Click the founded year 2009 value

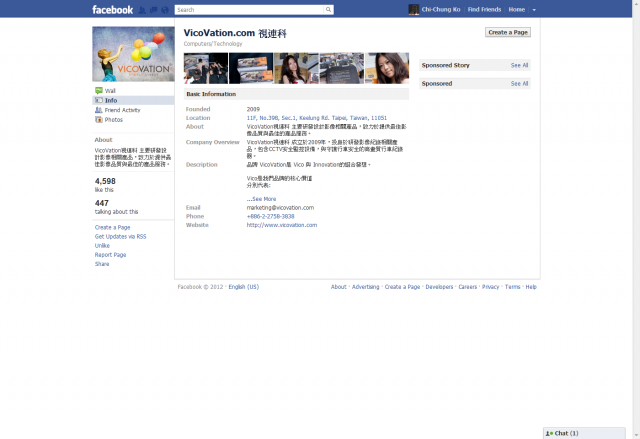click(253, 109)
